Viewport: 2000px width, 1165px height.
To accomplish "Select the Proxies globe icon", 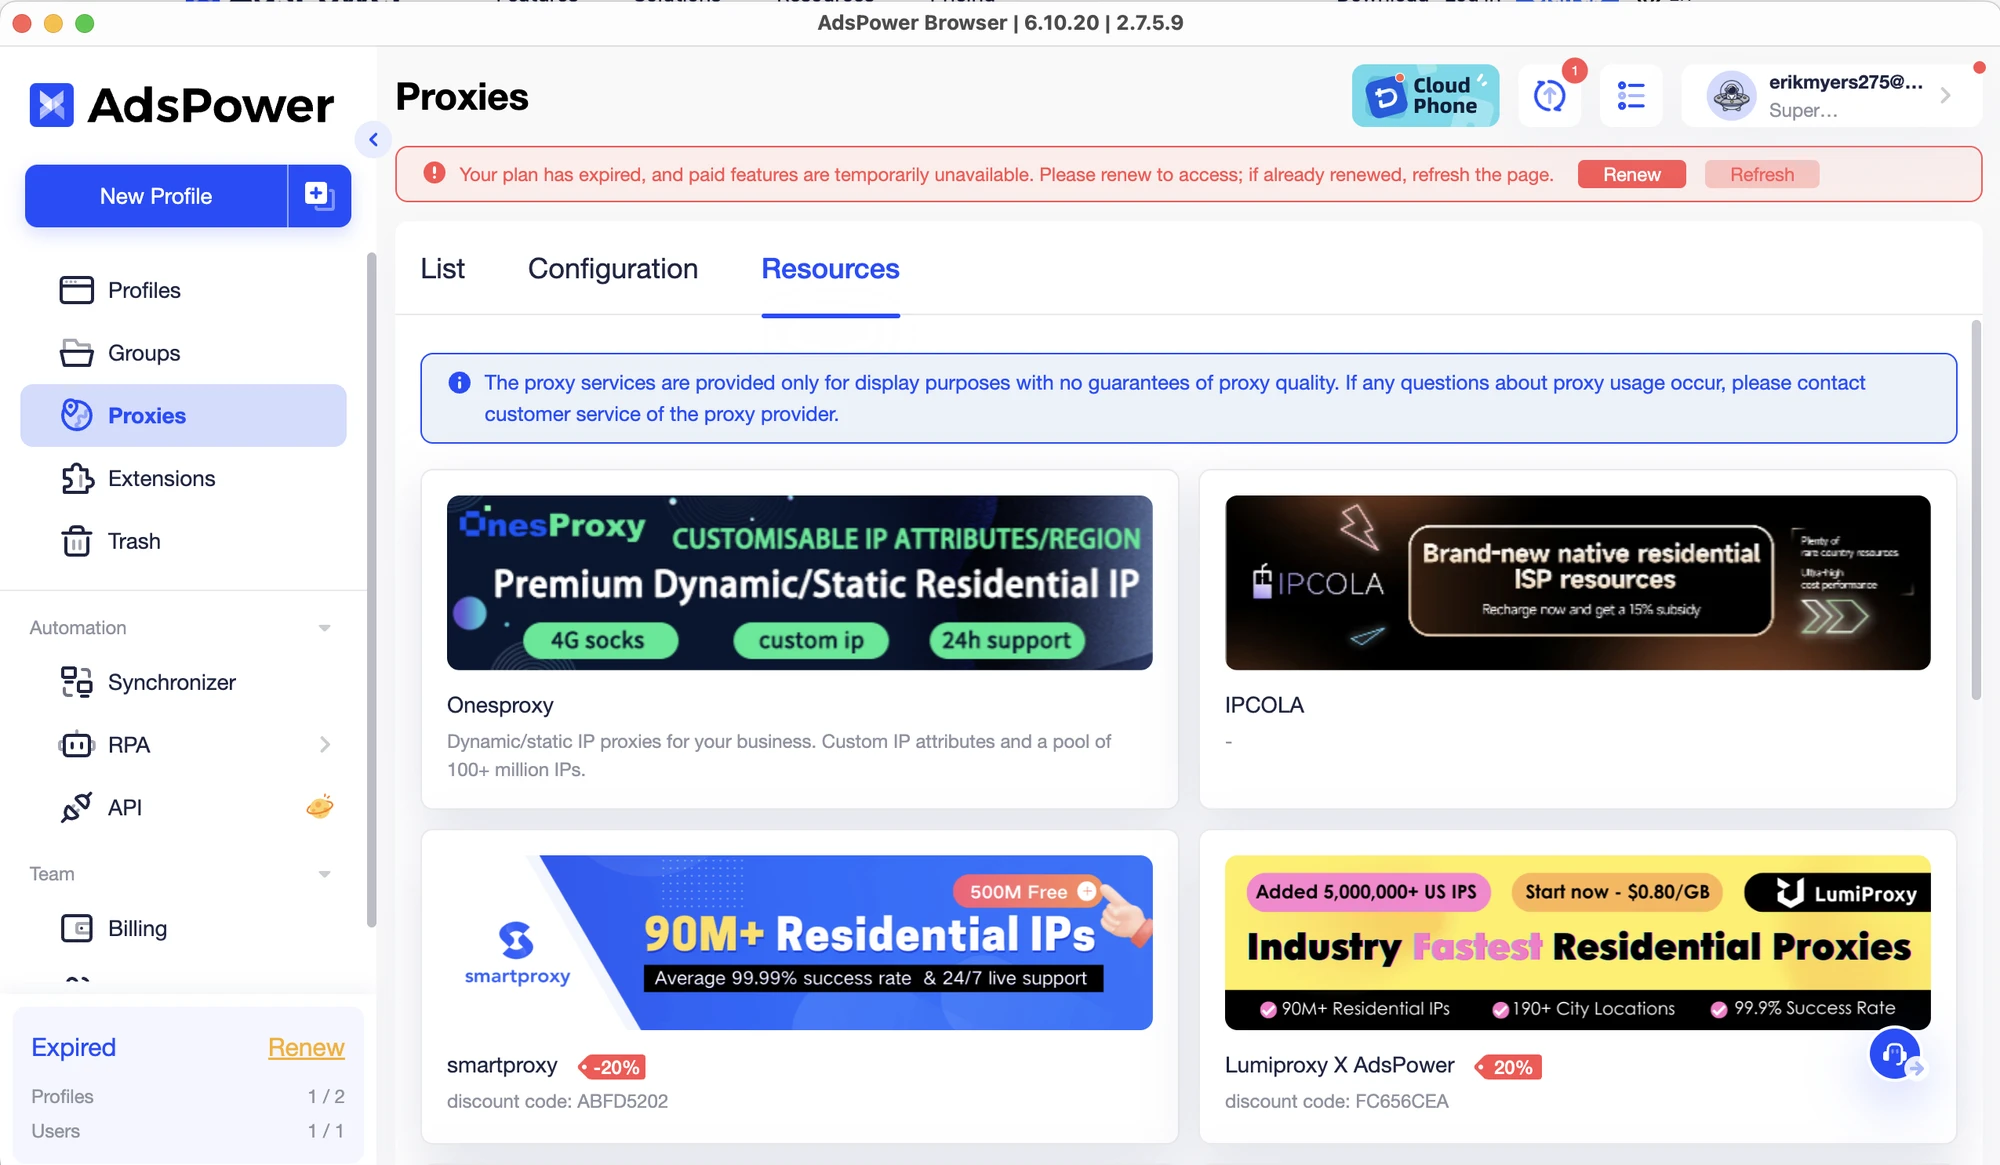I will click(77, 415).
